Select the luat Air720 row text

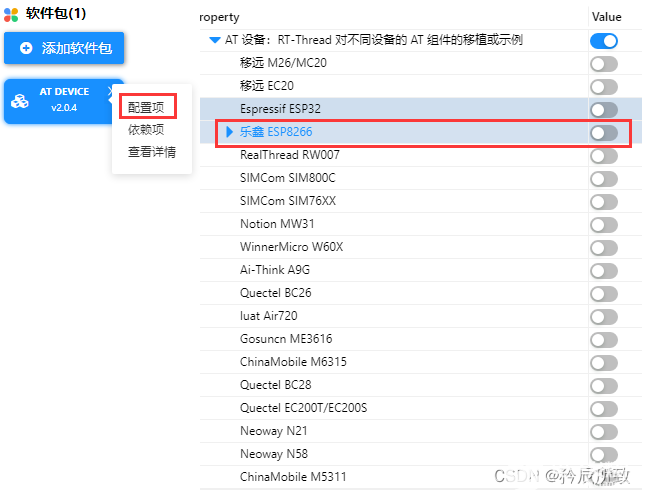click(x=268, y=316)
